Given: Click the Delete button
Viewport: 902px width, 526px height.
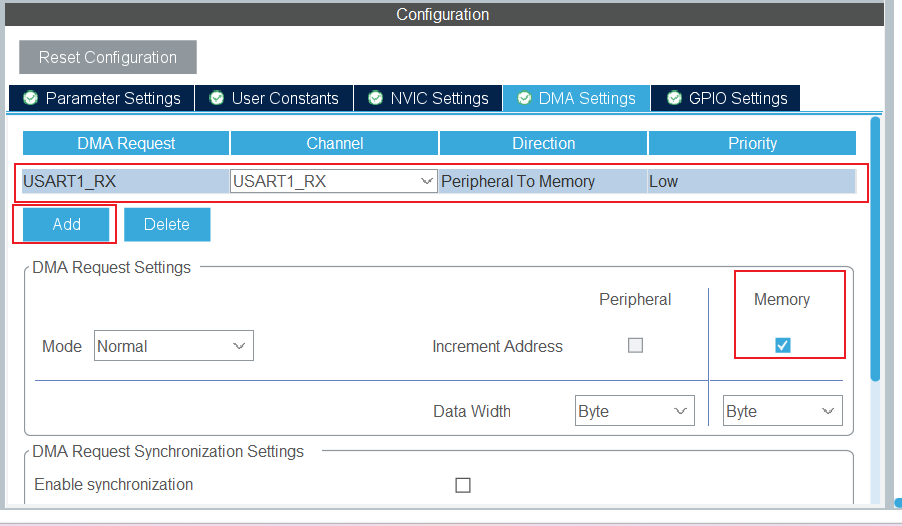Looking at the screenshot, I should tap(167, 224).
